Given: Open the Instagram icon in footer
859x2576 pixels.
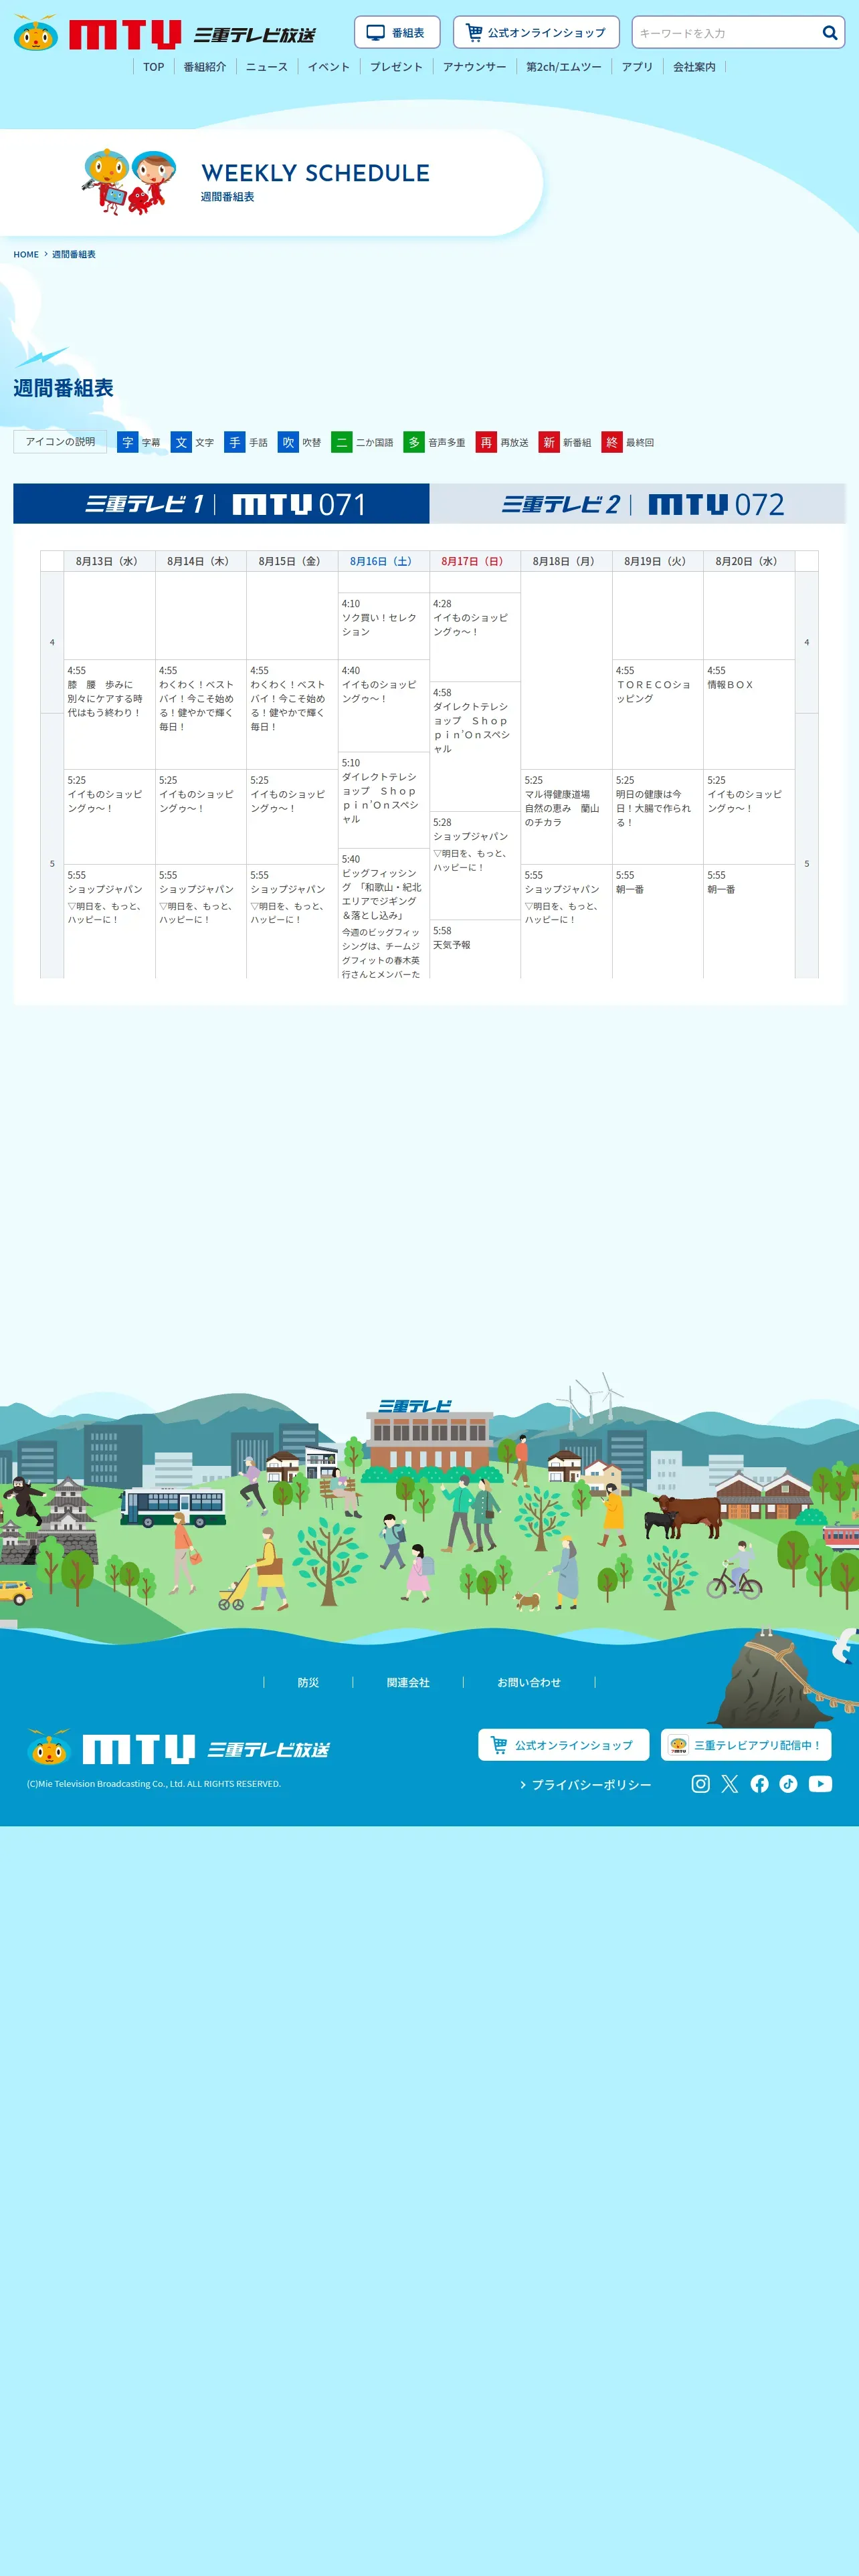Looking at the screenshot, I should (700, 1783).
